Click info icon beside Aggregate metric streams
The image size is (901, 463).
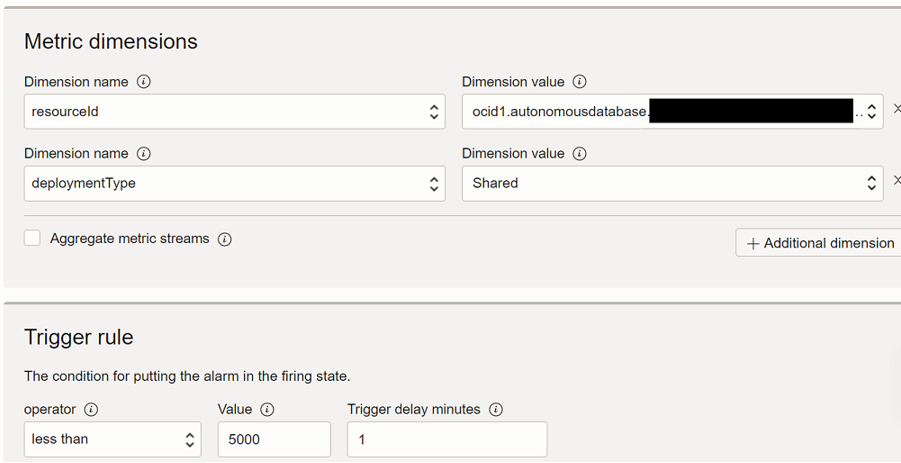[225, 240]
